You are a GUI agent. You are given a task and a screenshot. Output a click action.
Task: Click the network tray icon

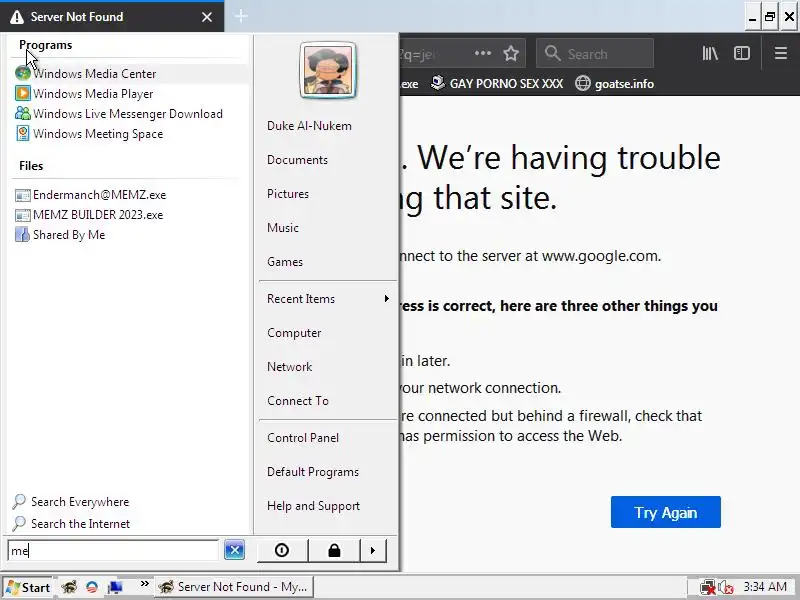pos(708,587)
